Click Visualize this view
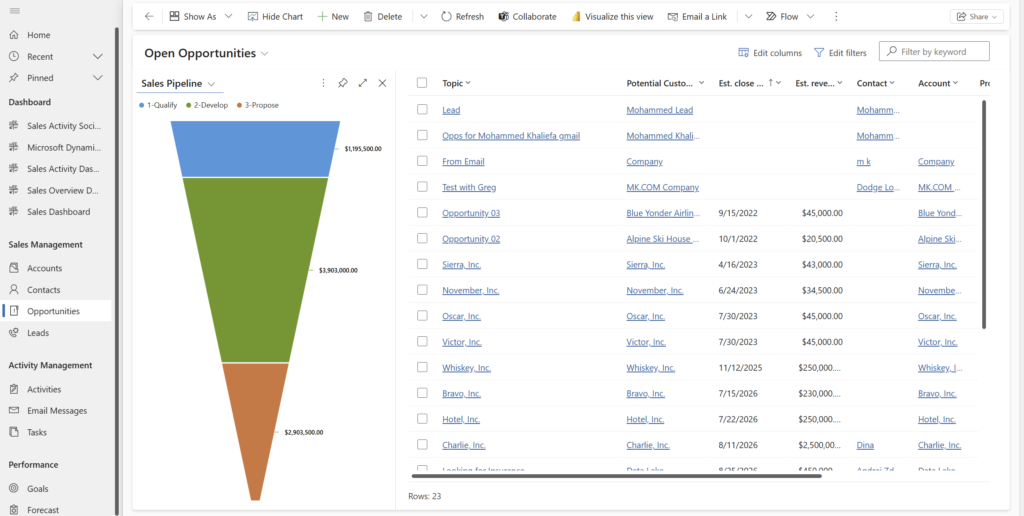The image size is (1024, 516). (x=613, y=16)
